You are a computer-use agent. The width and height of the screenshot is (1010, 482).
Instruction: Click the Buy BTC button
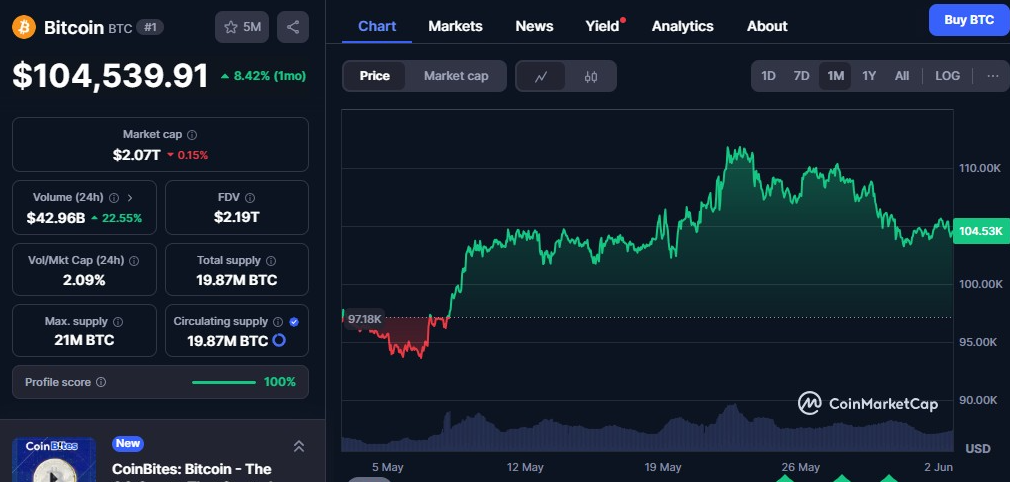pos(969,20)
